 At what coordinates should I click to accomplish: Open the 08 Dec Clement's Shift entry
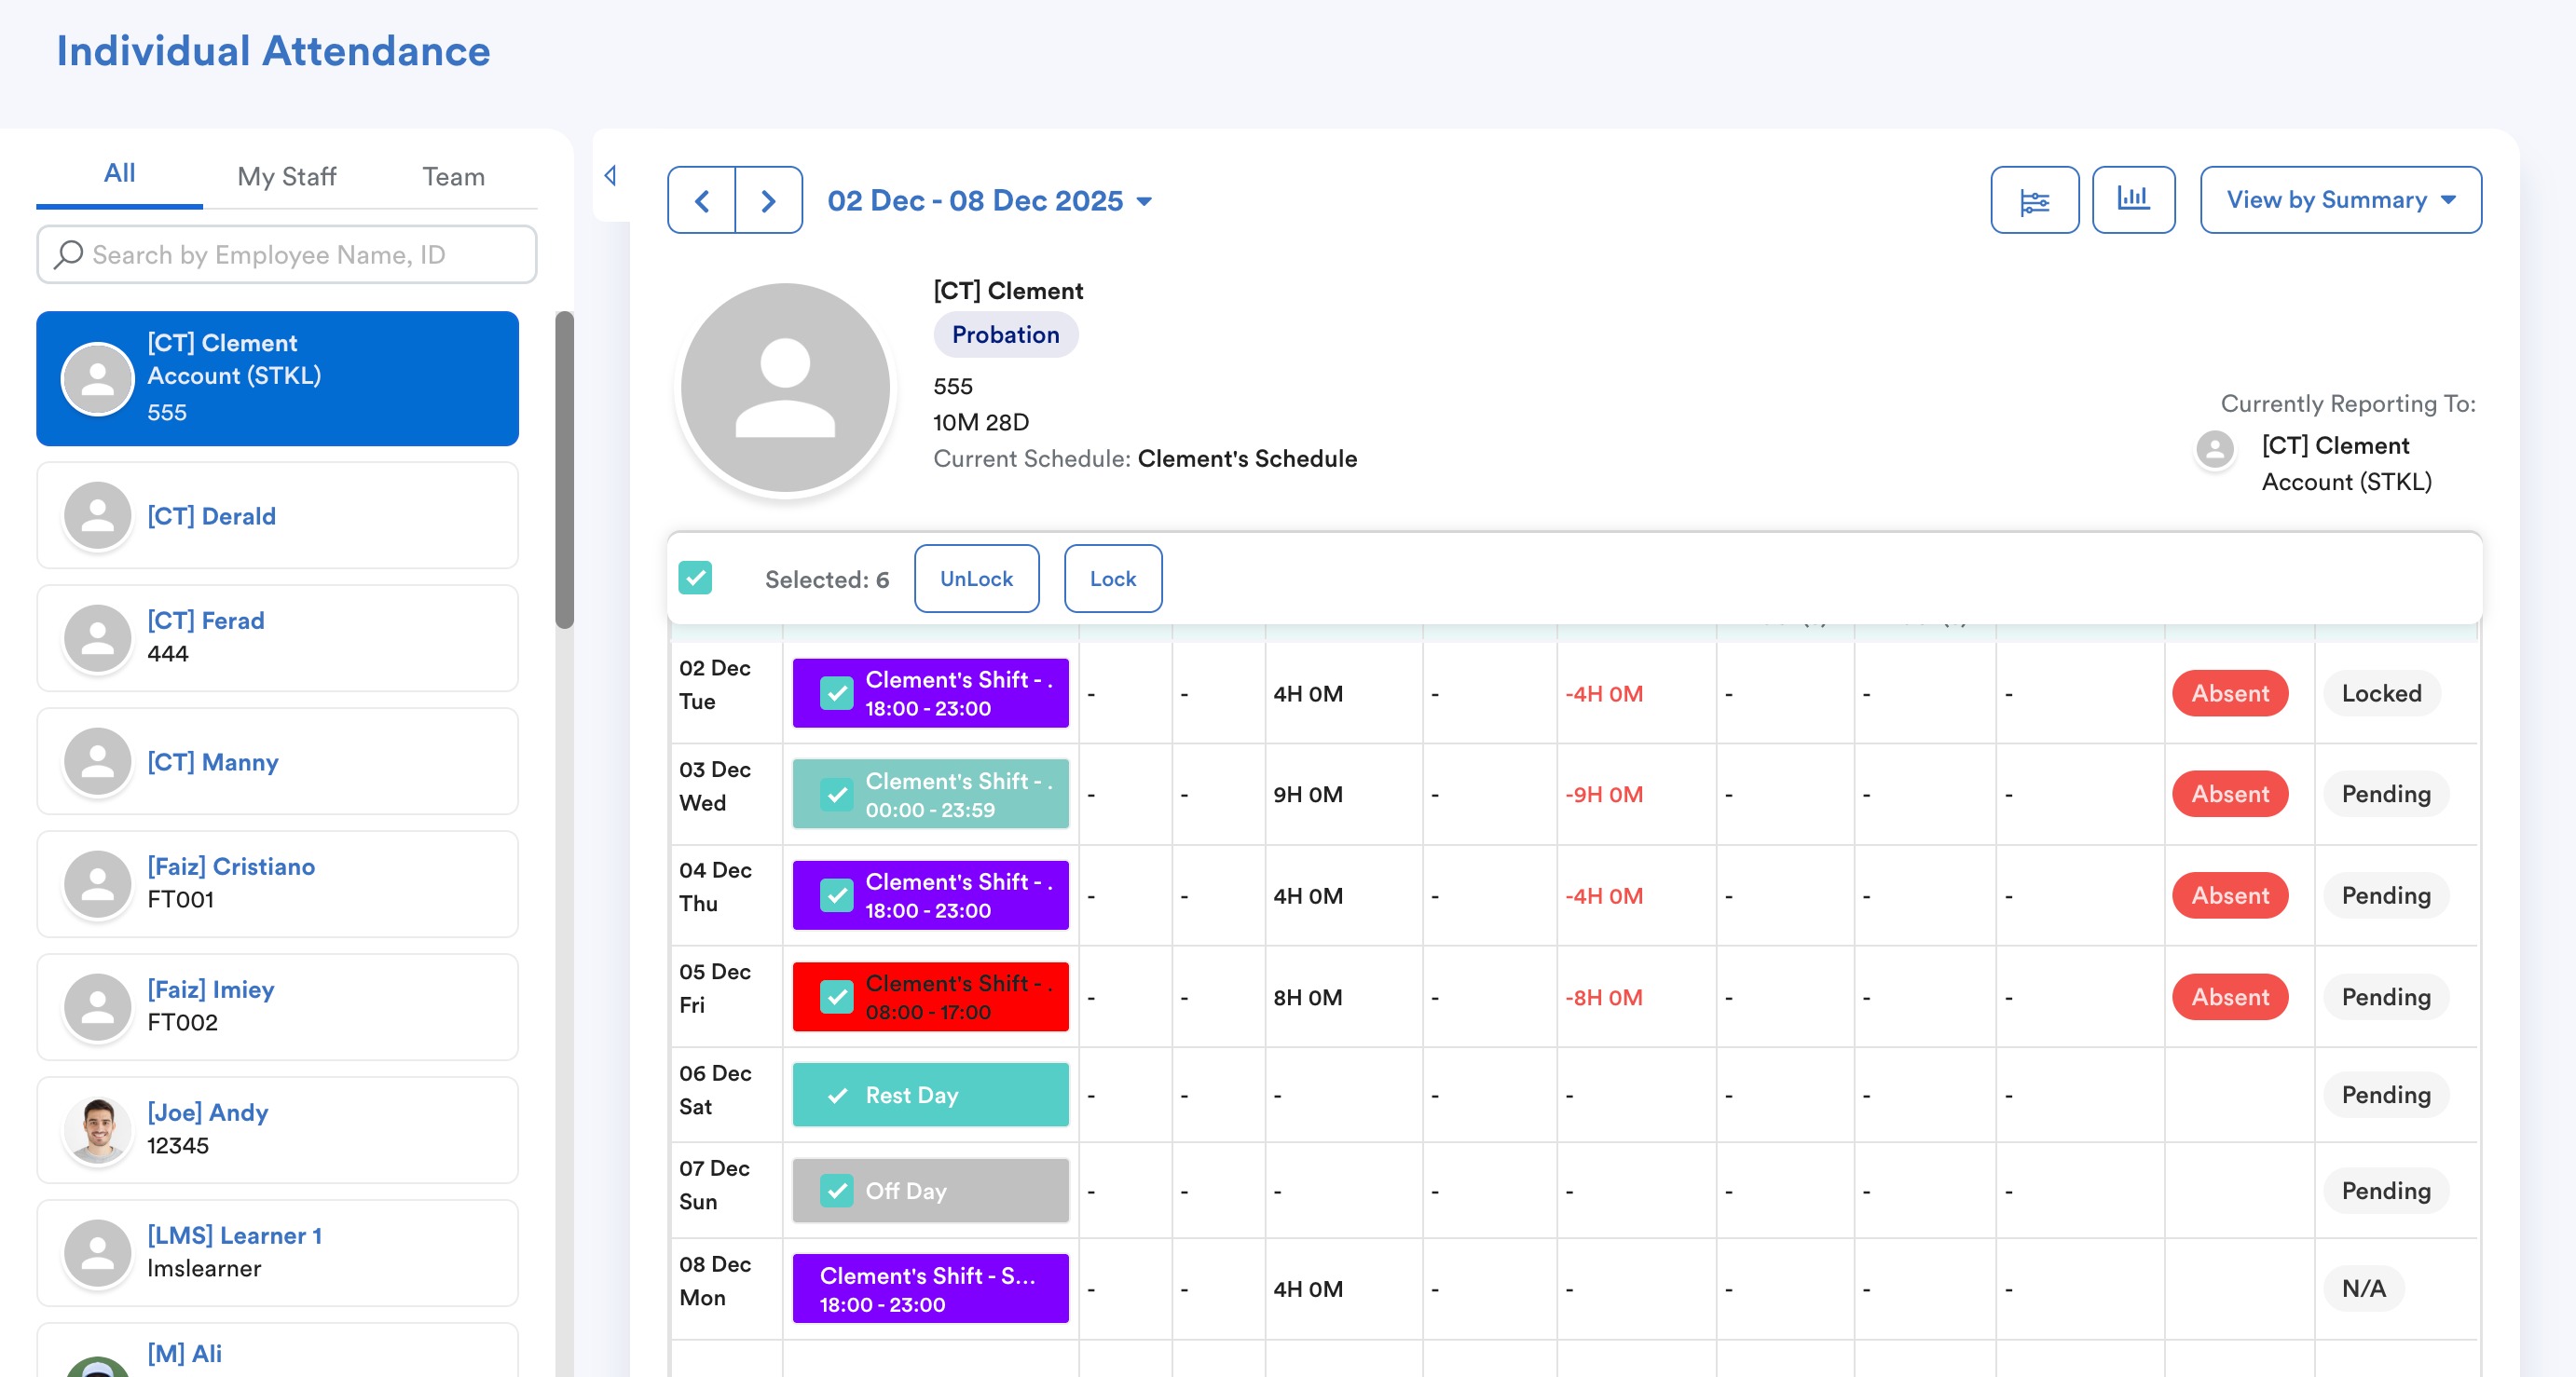[x=929, y=1289]
